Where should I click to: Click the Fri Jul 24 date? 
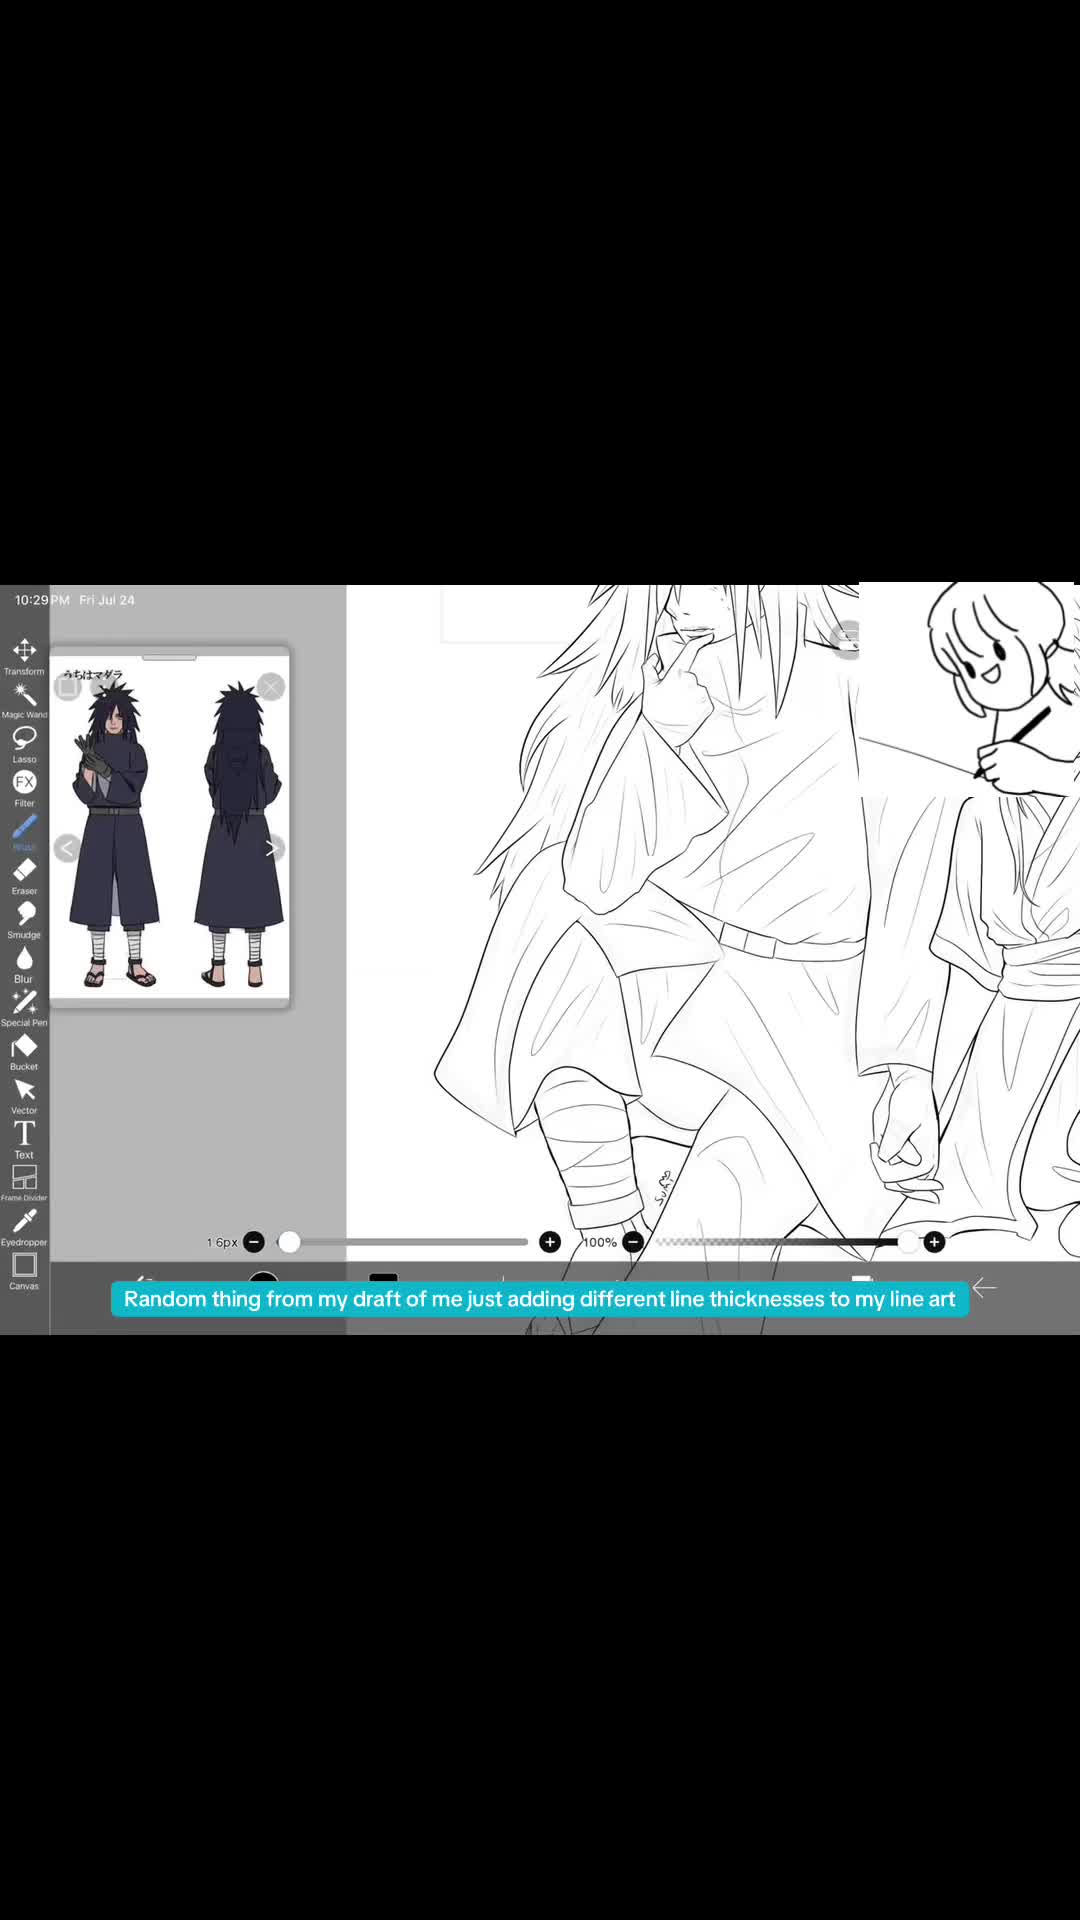click(107, 600)
